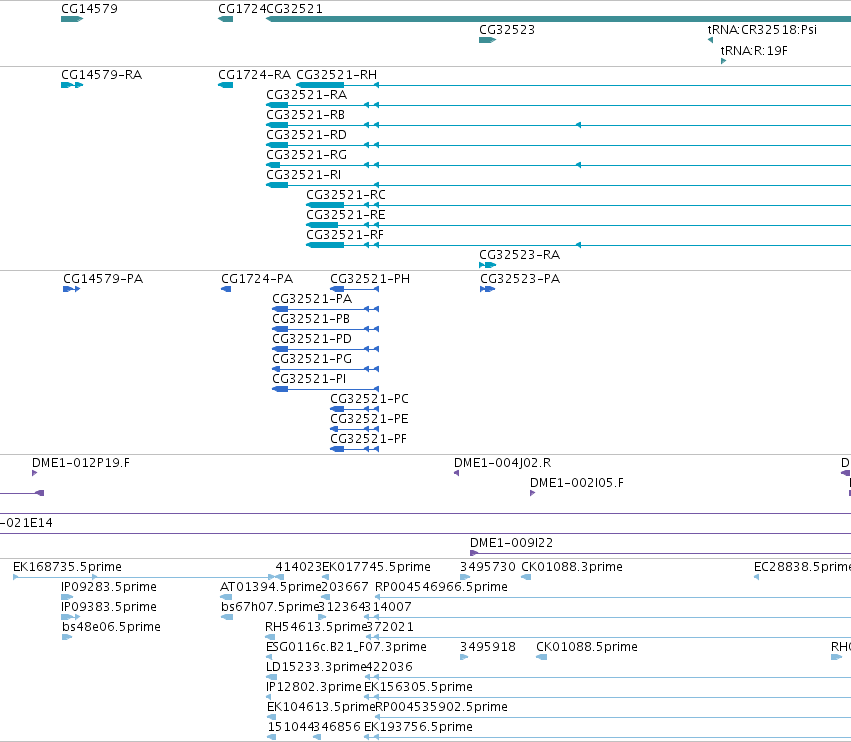Open the EK193756.5prime EST label
This screenshot has height=742, width=851.
click(418, 726)
